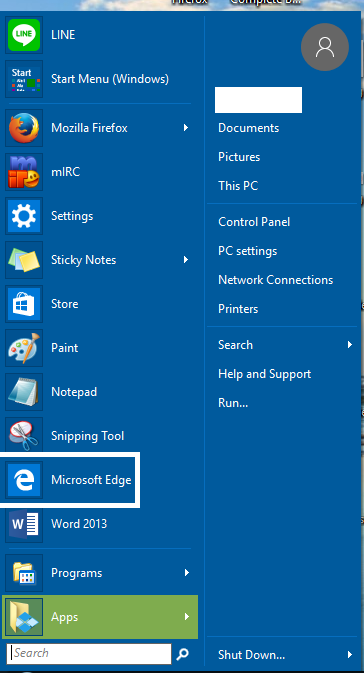Select the Start Menu (Windows) label
The width and height of the screenshot is (364, 673).
pyautogui.click(x=110, y=79)
